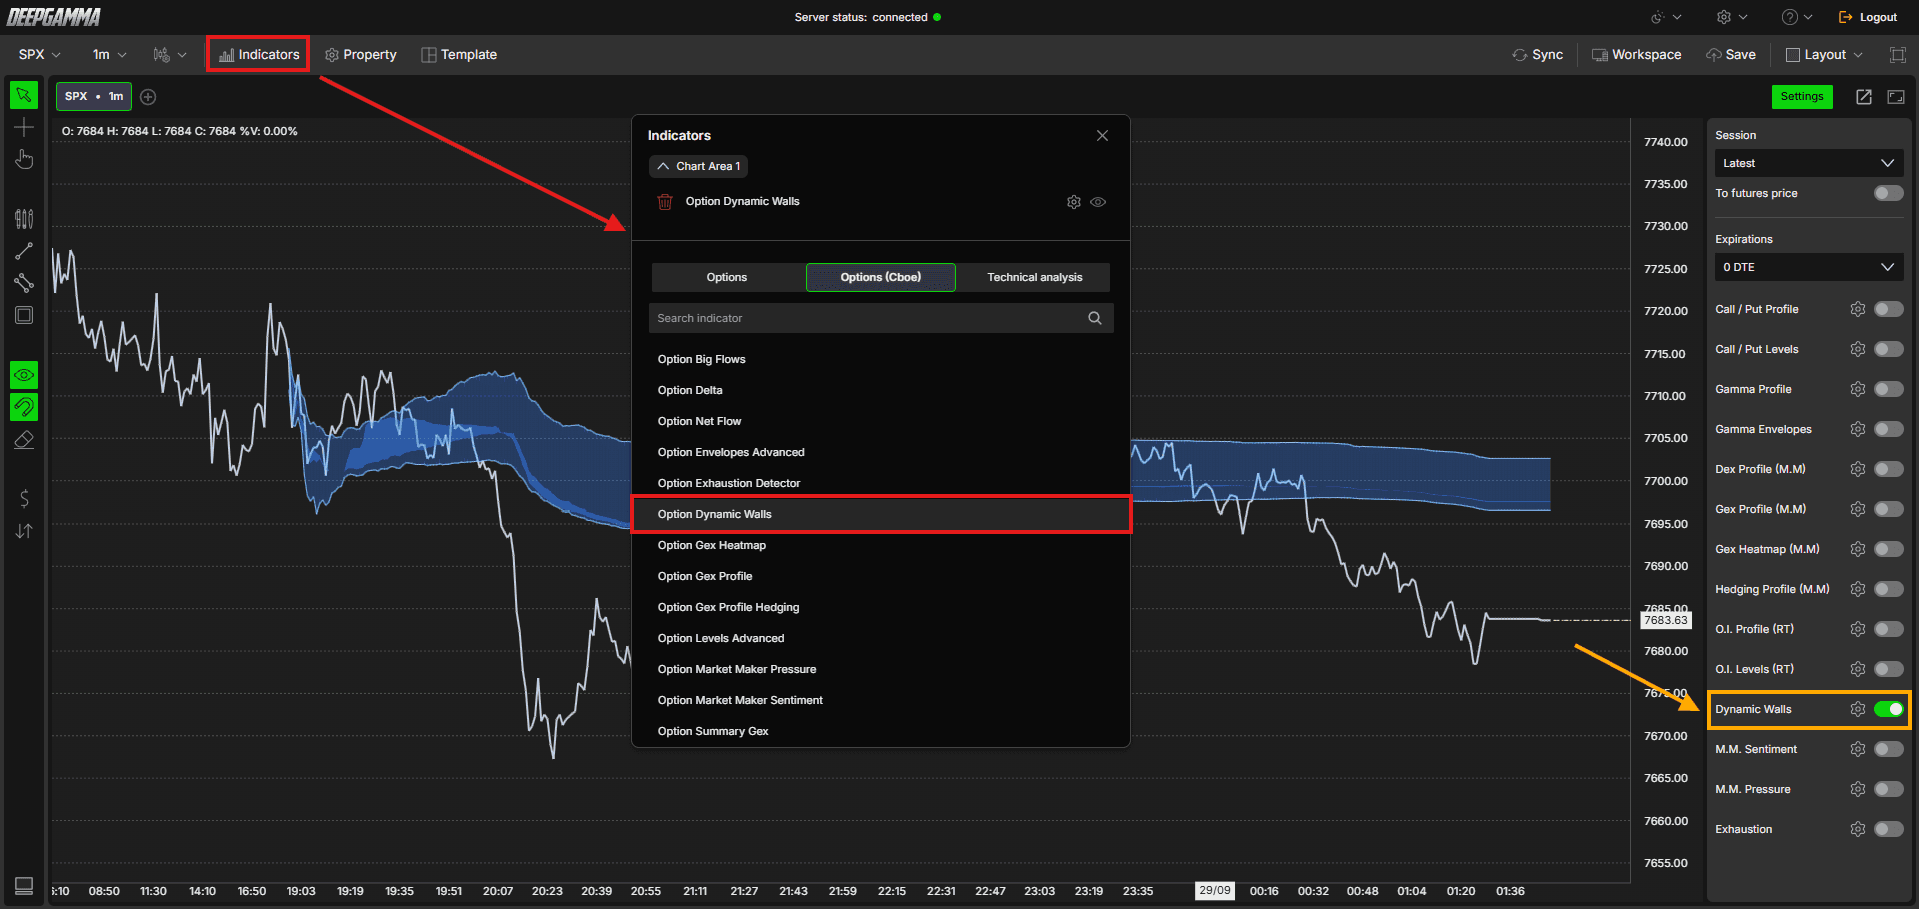Select the cursor pointer tool
This screenshot has height=909, width=1919.
(24, 95)
